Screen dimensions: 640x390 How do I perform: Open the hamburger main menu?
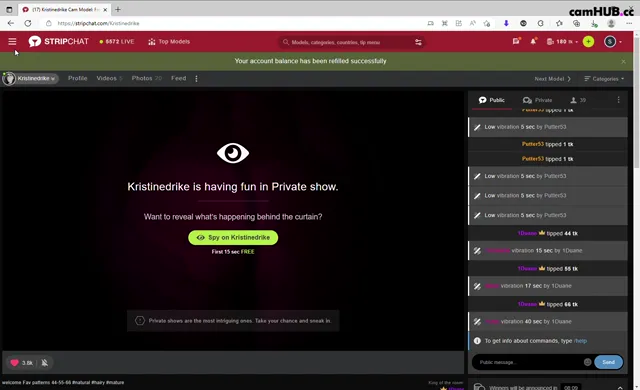click(12, 42)
